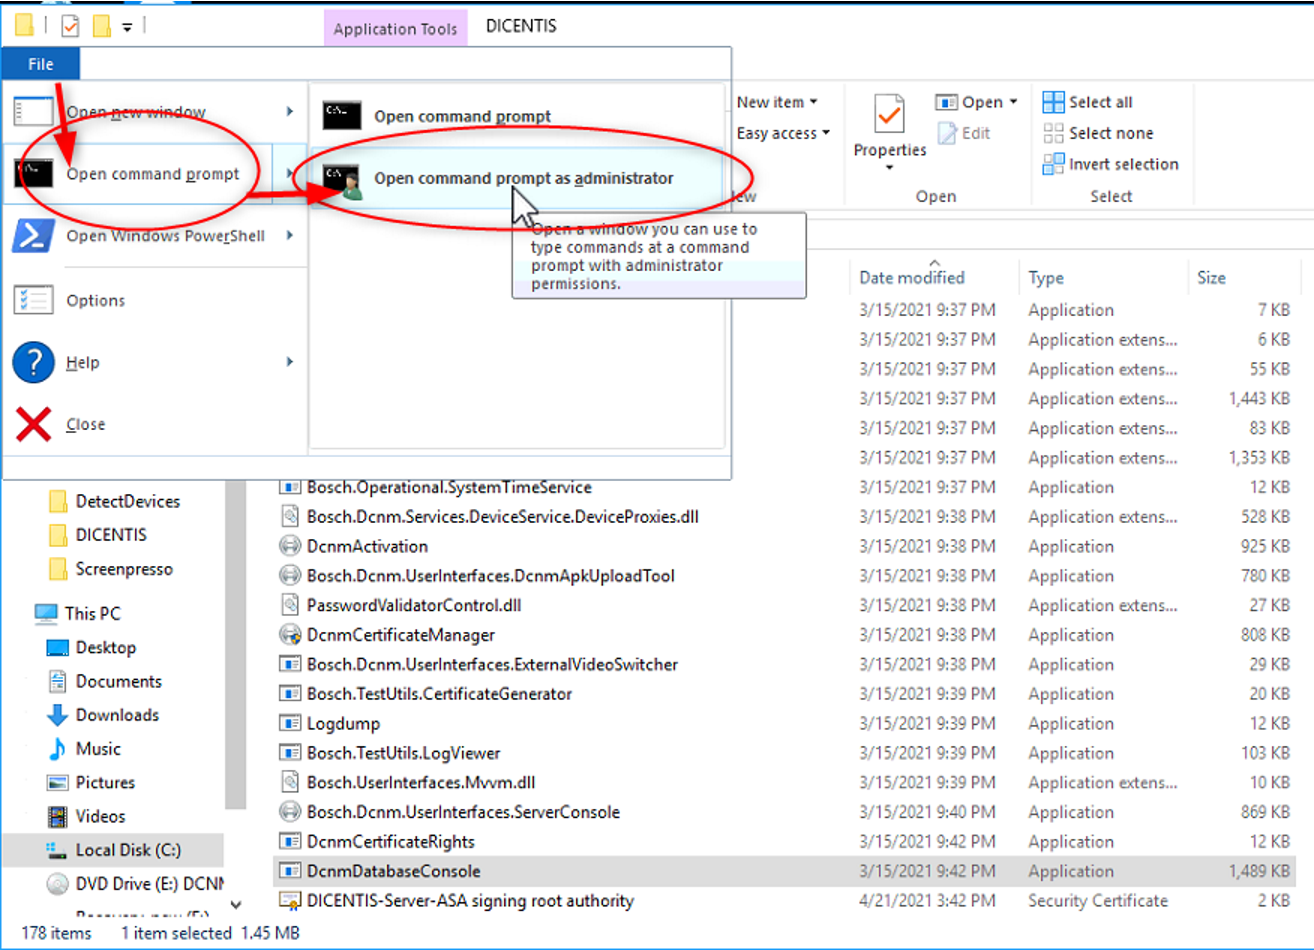Select the Screenpresso folder icon
The image size is (1314, 950).
(58, 569)
